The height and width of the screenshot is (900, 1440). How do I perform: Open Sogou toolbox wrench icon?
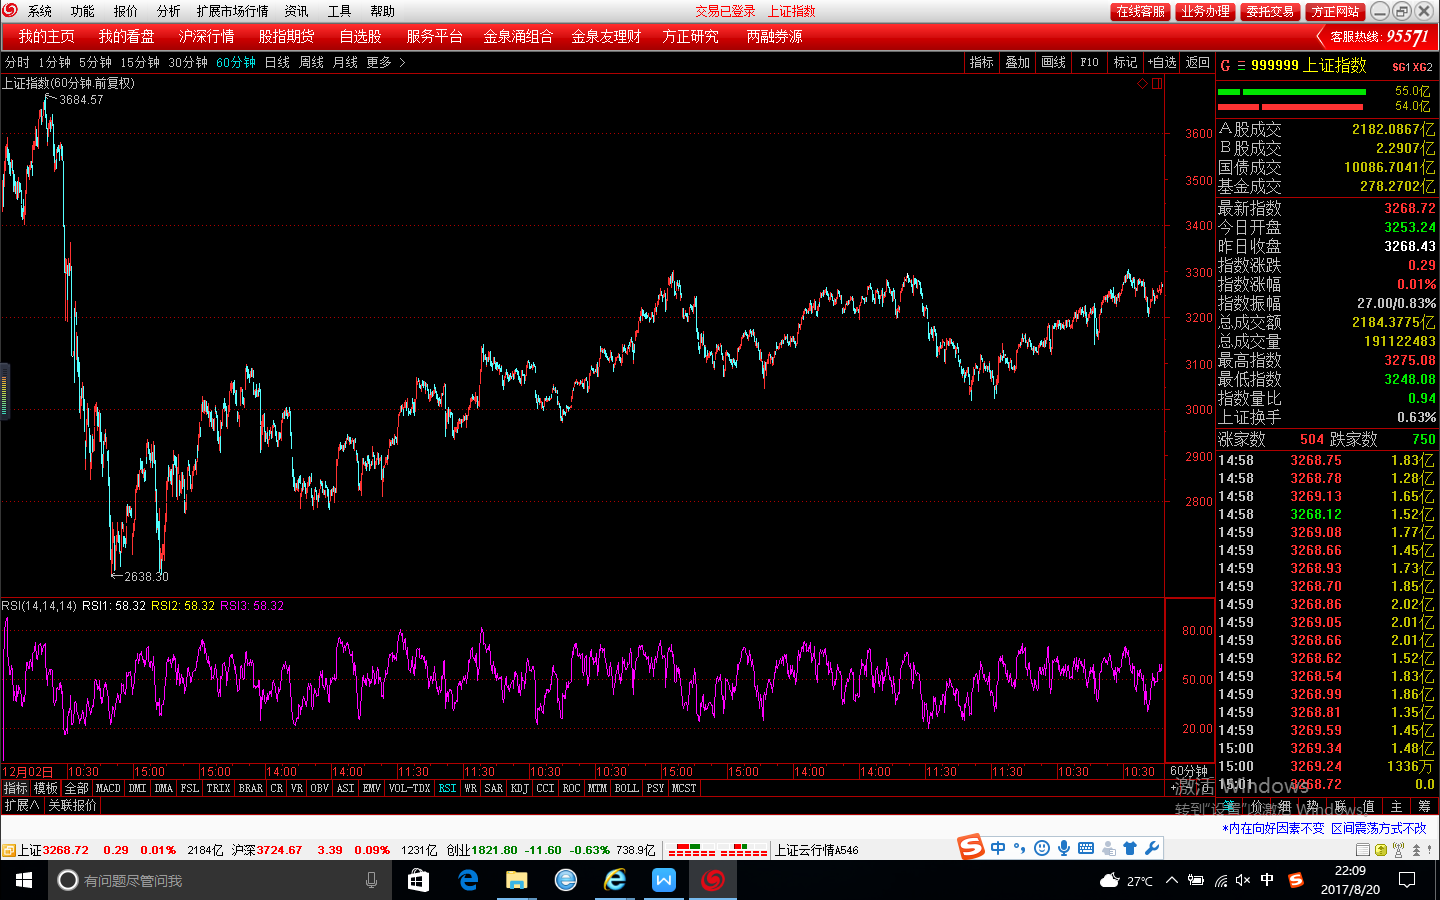tap(1152, 848)
